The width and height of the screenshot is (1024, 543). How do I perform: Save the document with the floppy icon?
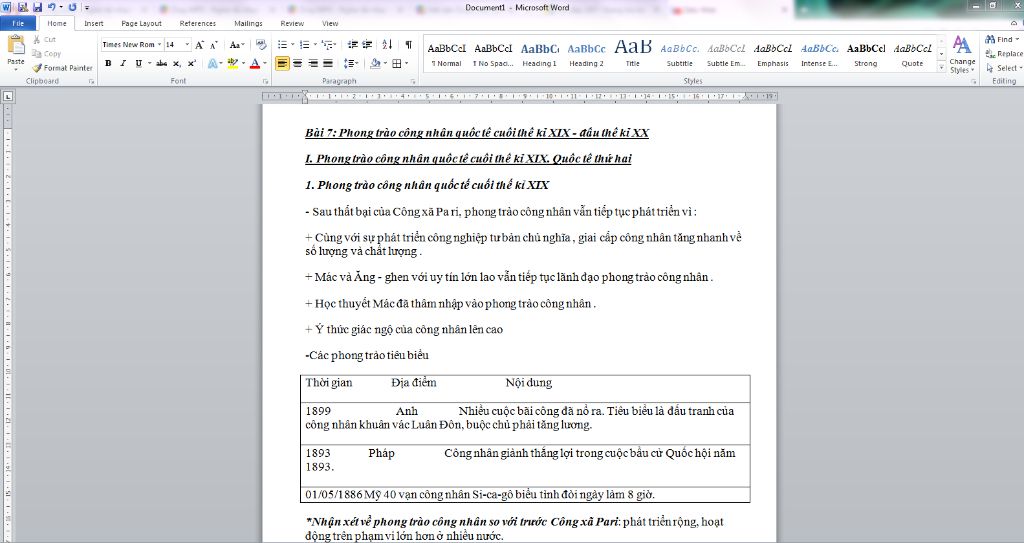point(37,7)
